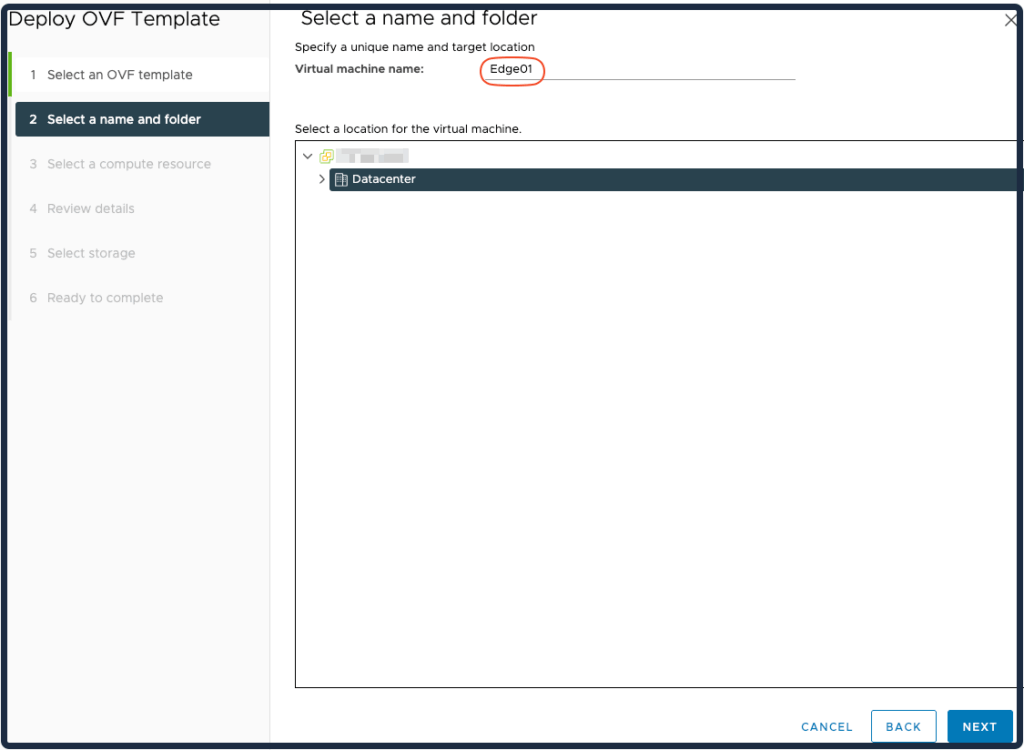Viewport: 1024px width, 750px height.
Task: Click the 'Deploy OVF Template' title
Action: pos(114,19)
